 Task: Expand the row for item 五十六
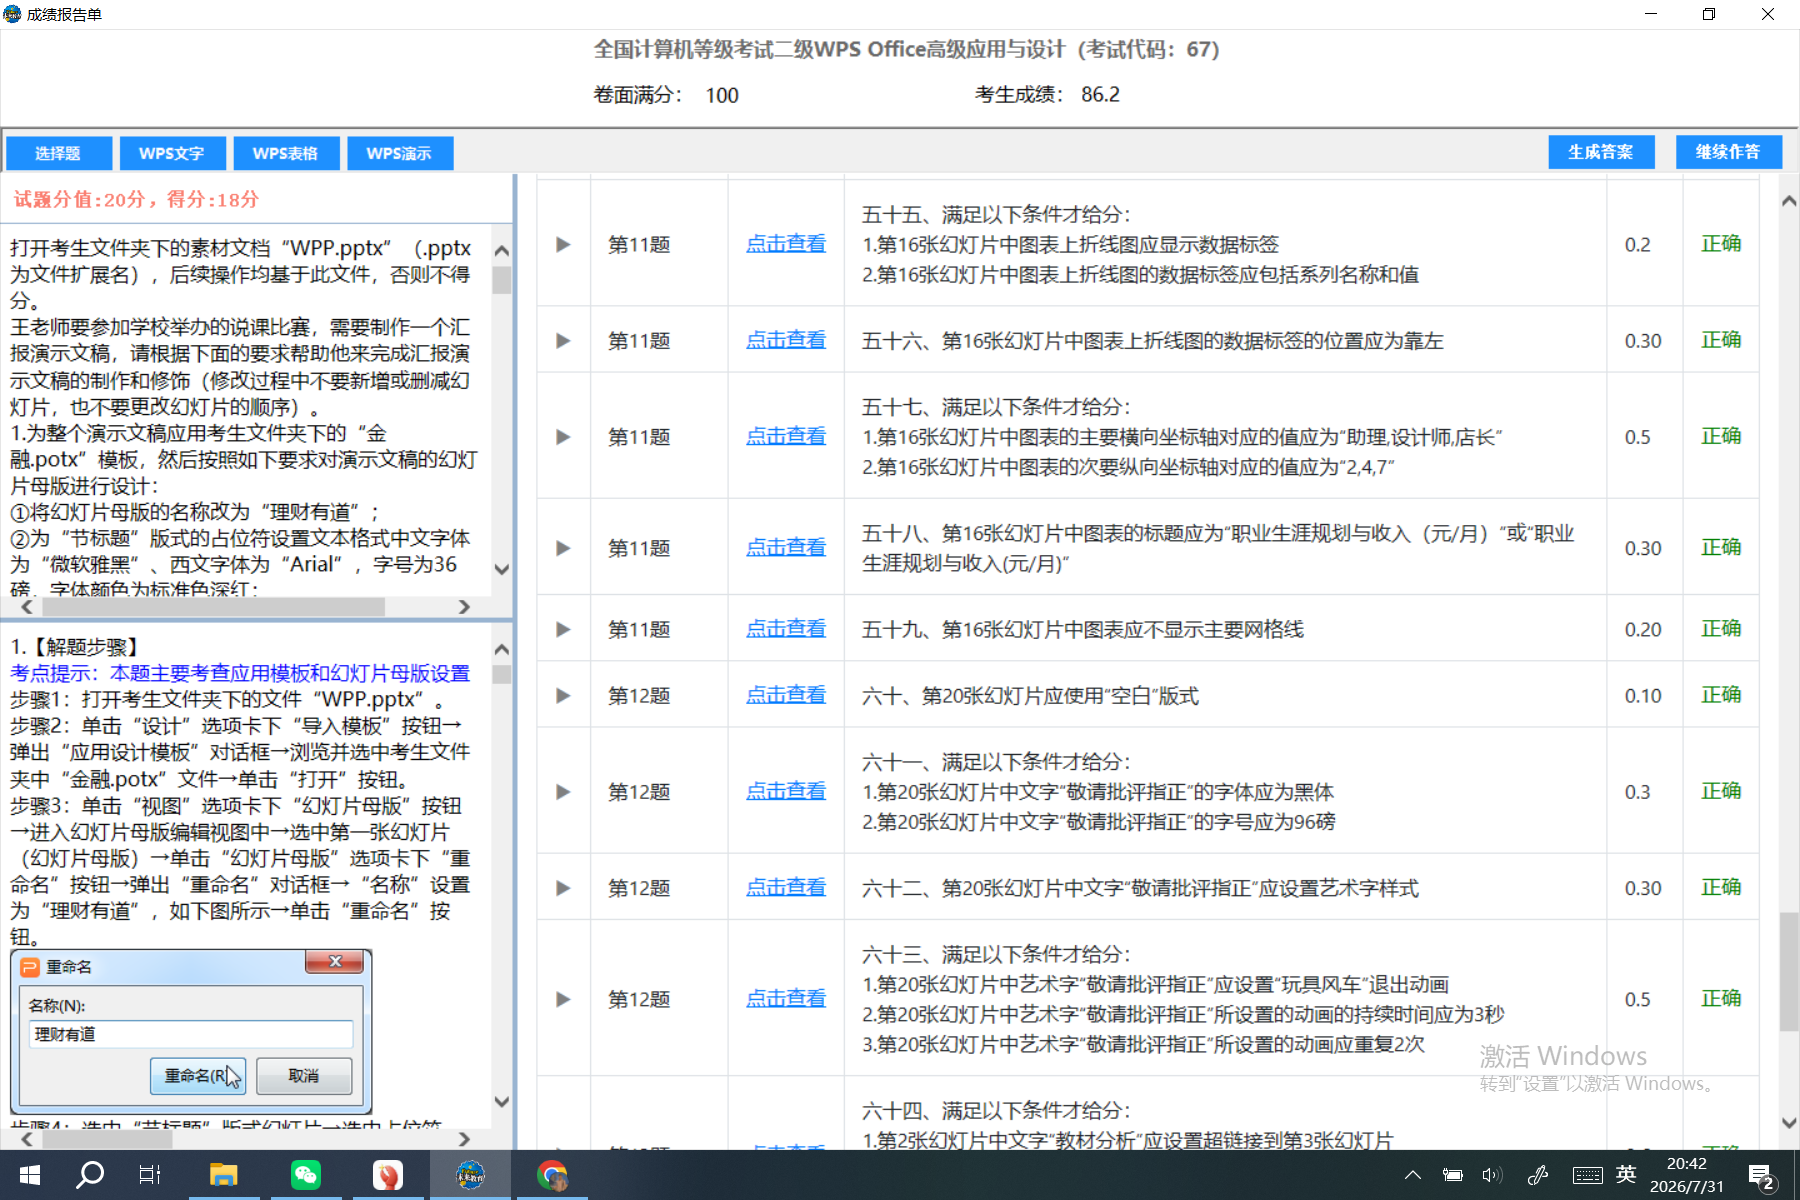coord(563,340)
